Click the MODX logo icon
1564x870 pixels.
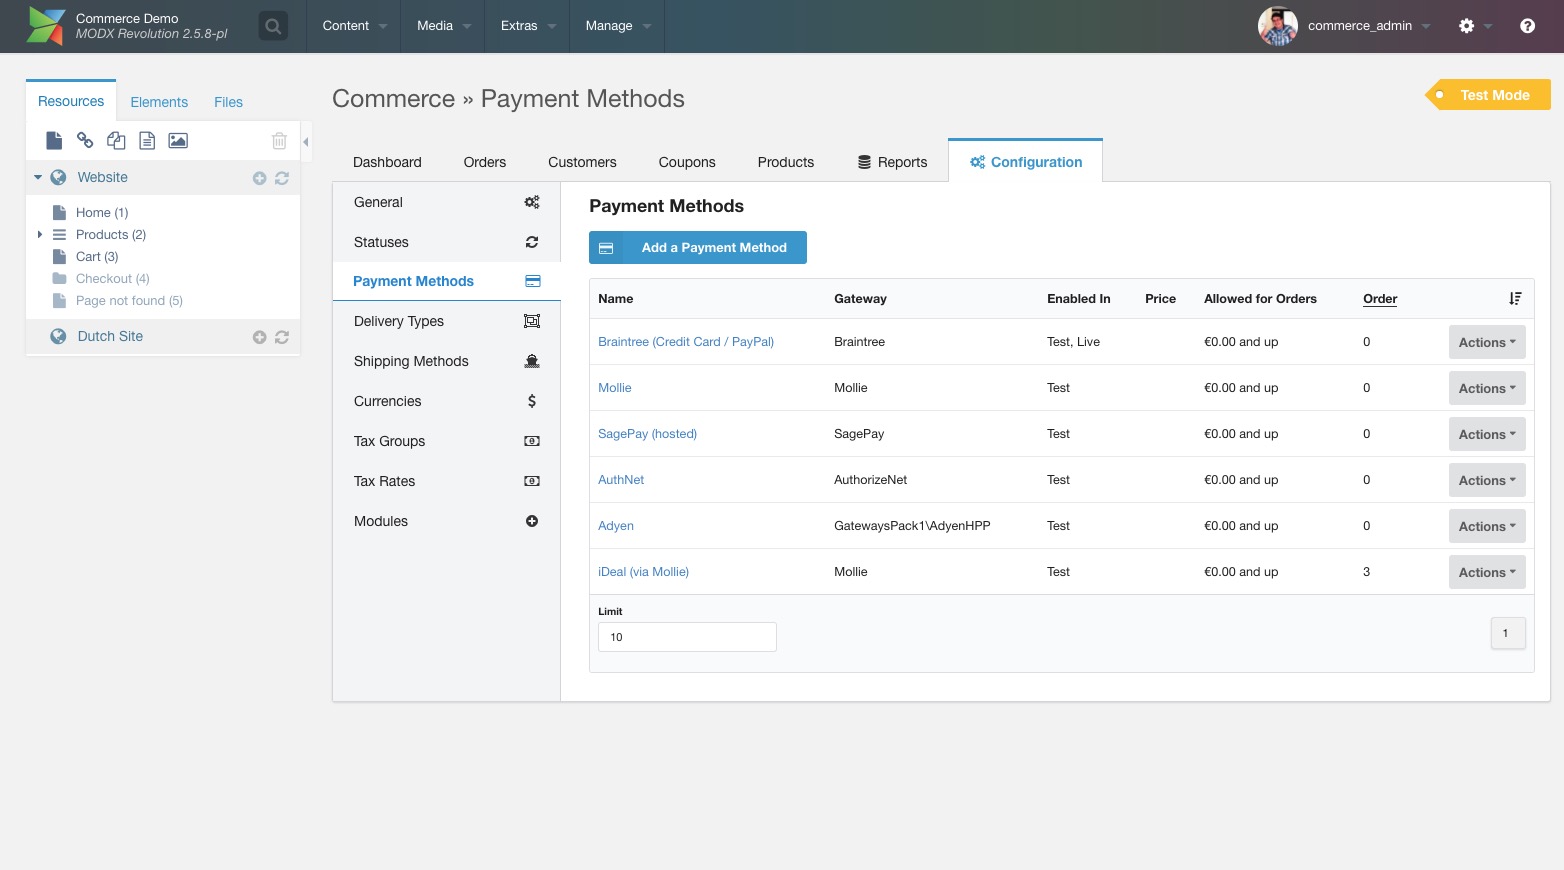click(x=46, y=26)
